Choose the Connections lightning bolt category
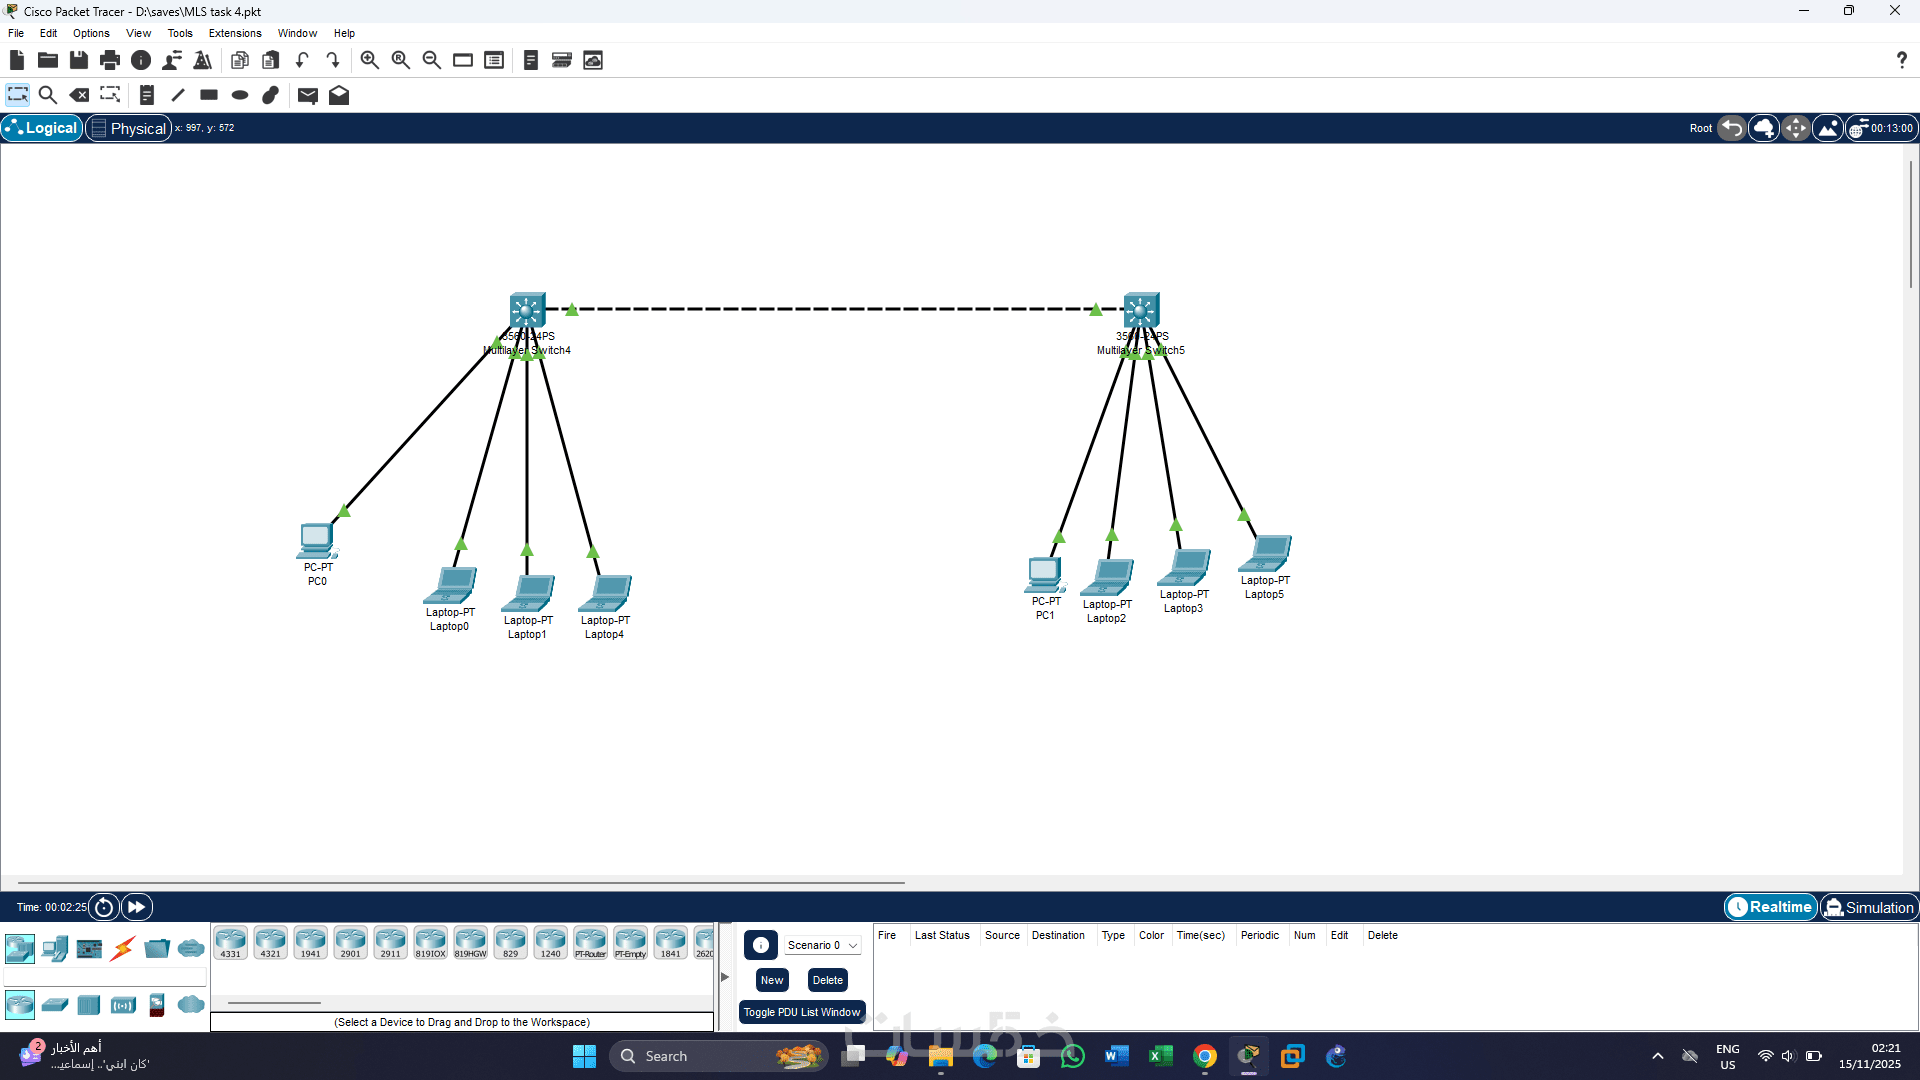This screenshot has height=1080, width=1920. click(x=123, y=948)
